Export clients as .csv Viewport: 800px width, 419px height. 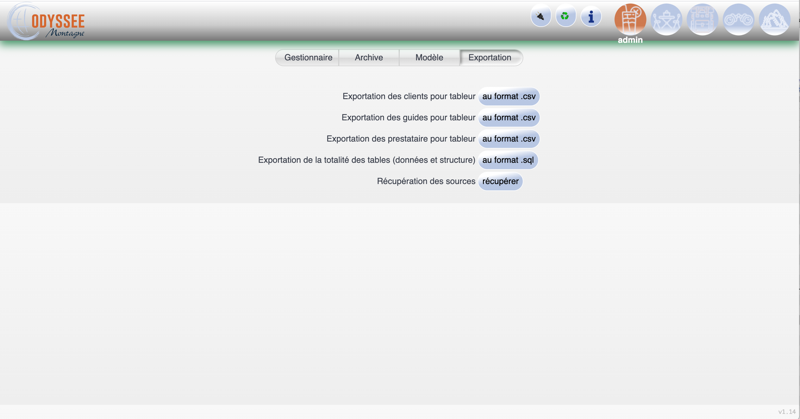tap(509, 97)
